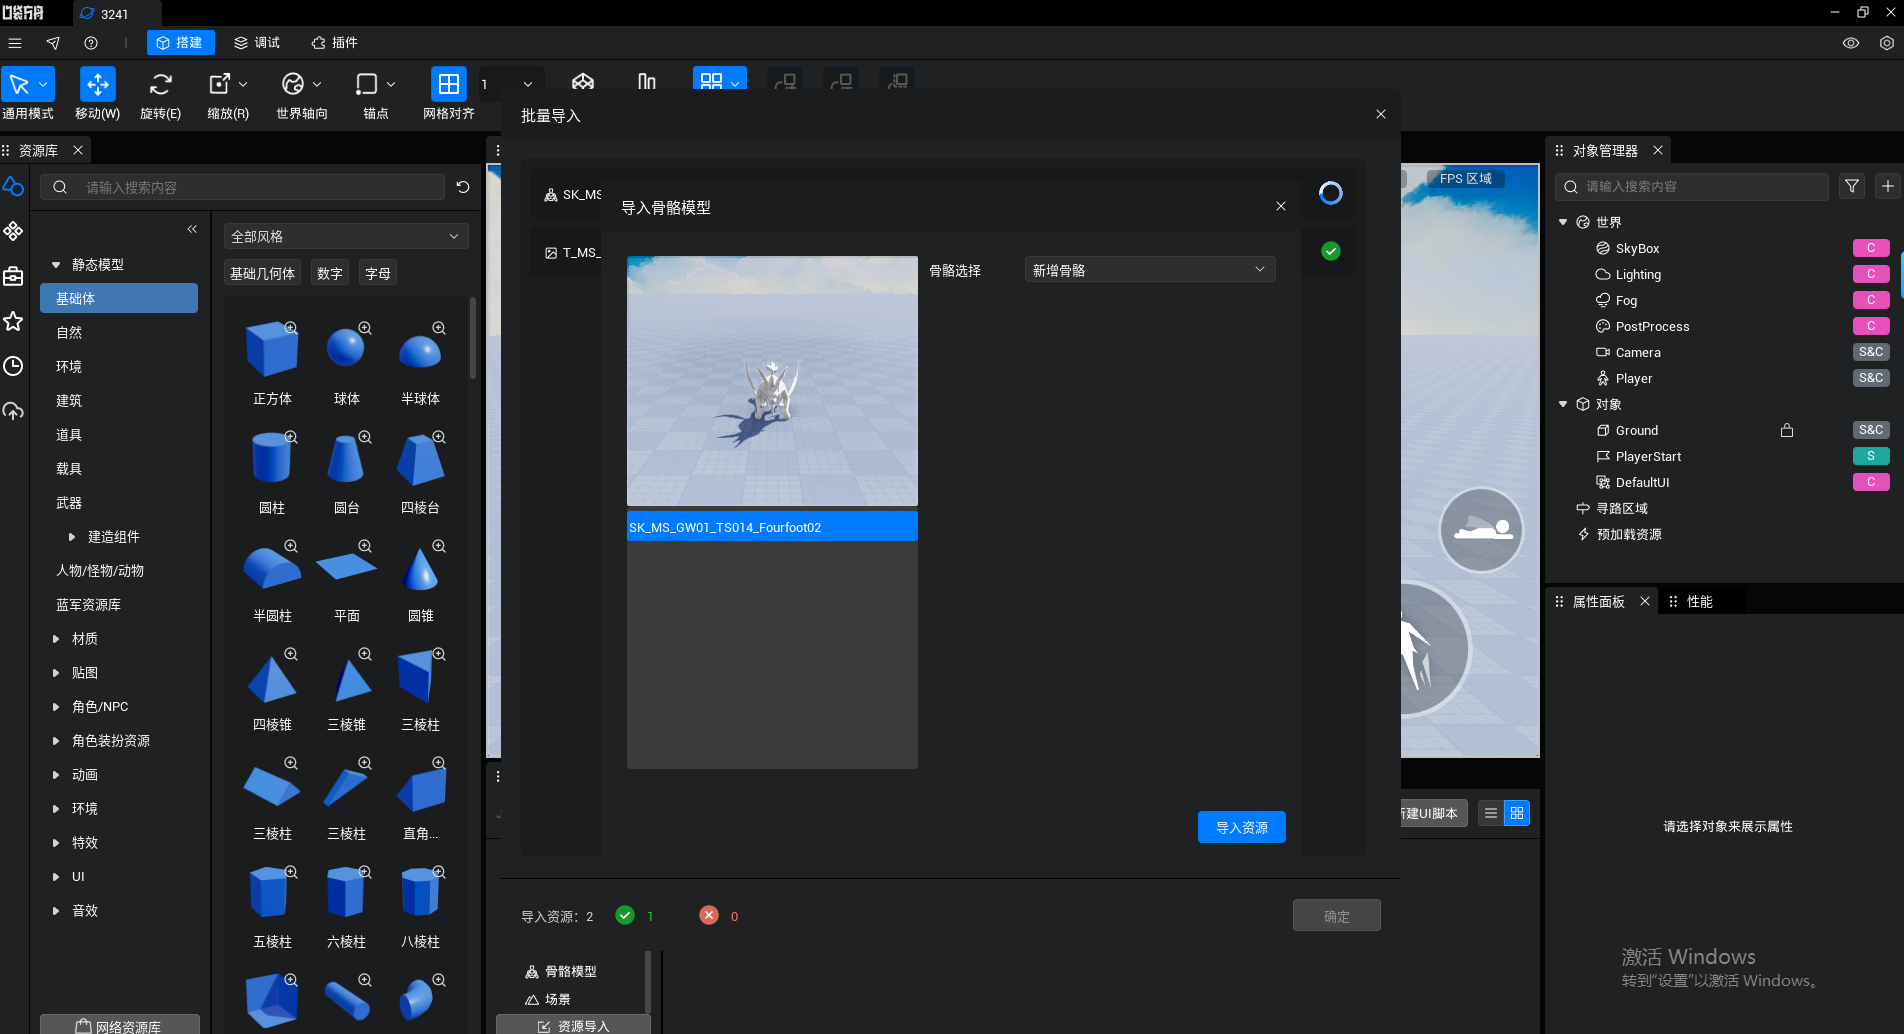Activate the Rotate (E) tool

(161, 85)
